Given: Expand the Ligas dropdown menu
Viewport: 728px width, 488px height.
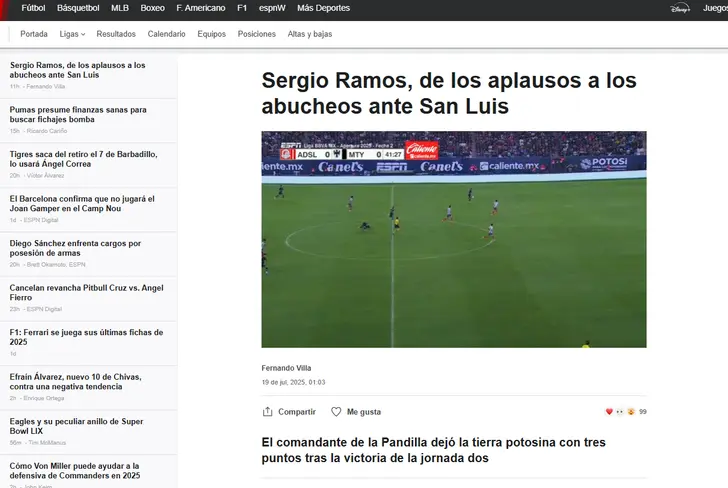Looking at the screenshot, I should tap(72, 34).
